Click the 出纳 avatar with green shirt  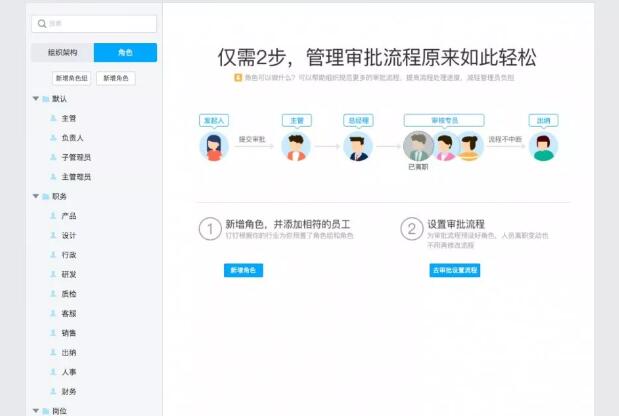543,147
